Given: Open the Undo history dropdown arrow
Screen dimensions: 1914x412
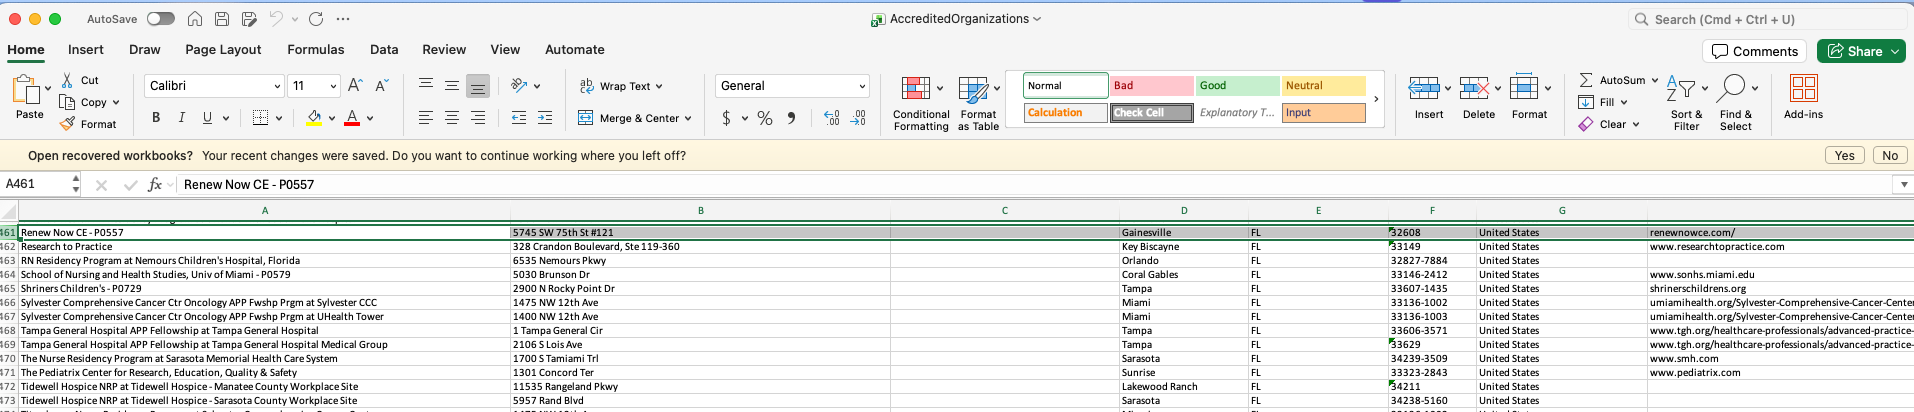Looking at the screenshot, I should point(295,19).
